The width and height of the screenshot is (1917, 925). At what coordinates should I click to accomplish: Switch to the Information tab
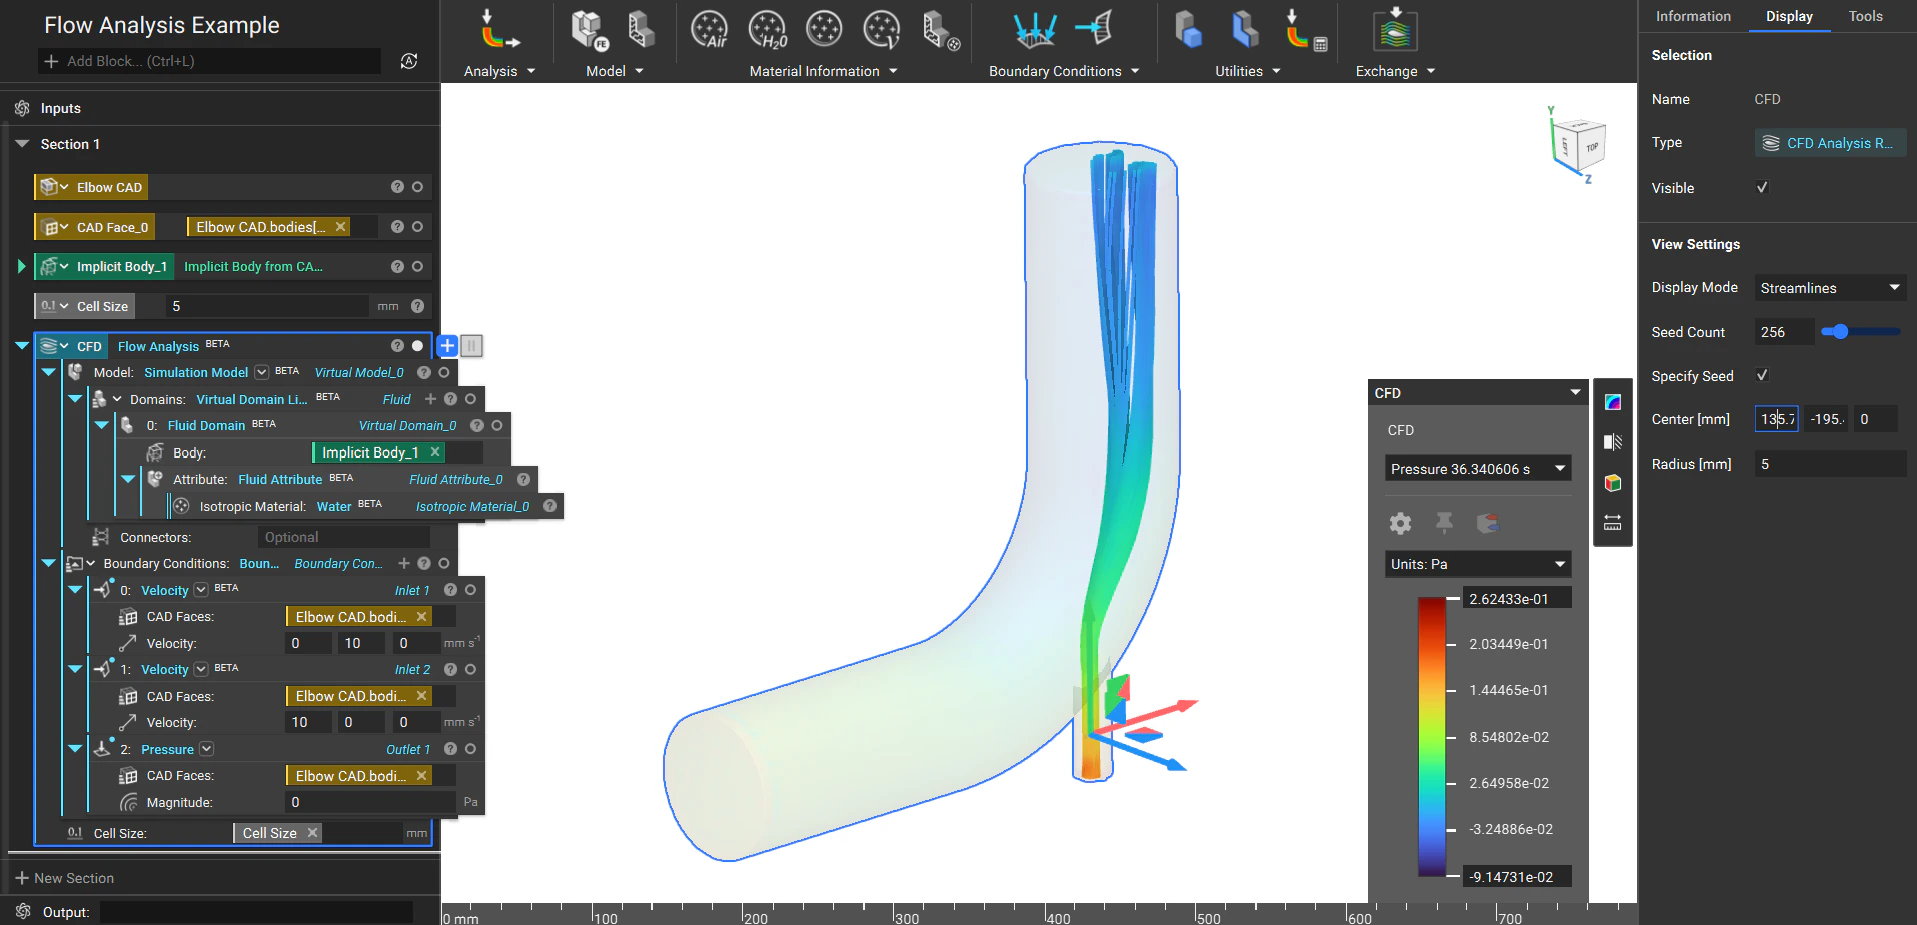click(1692, 16)
